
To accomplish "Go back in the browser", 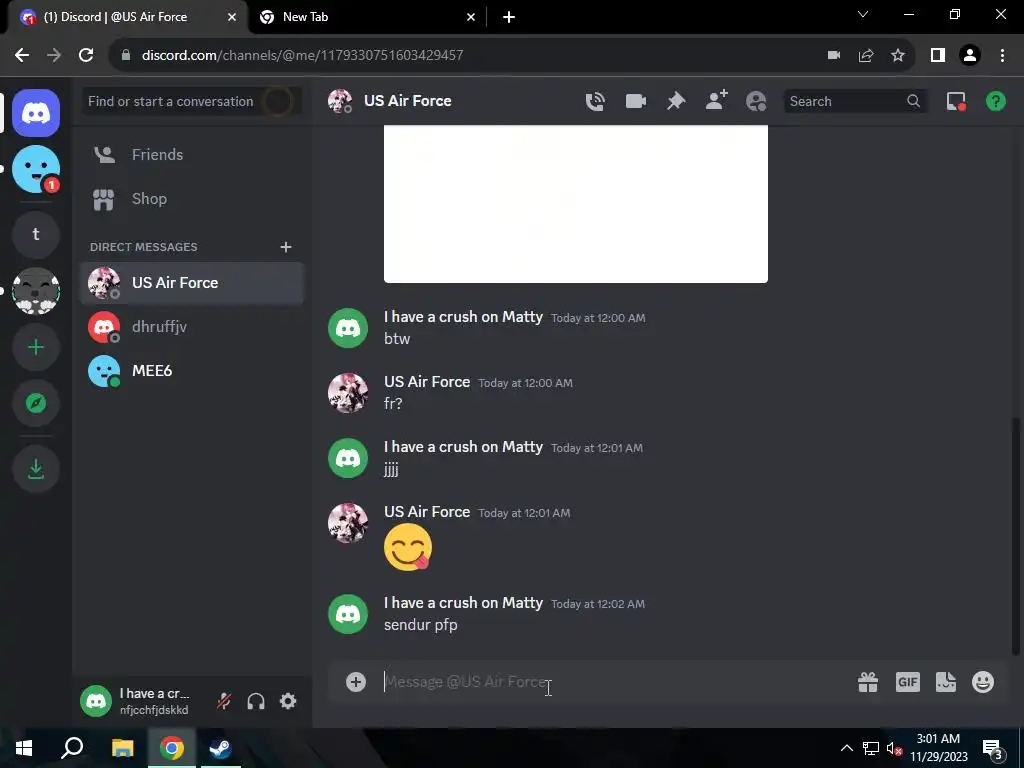I will pyautogui.click(x=22, y=55).
